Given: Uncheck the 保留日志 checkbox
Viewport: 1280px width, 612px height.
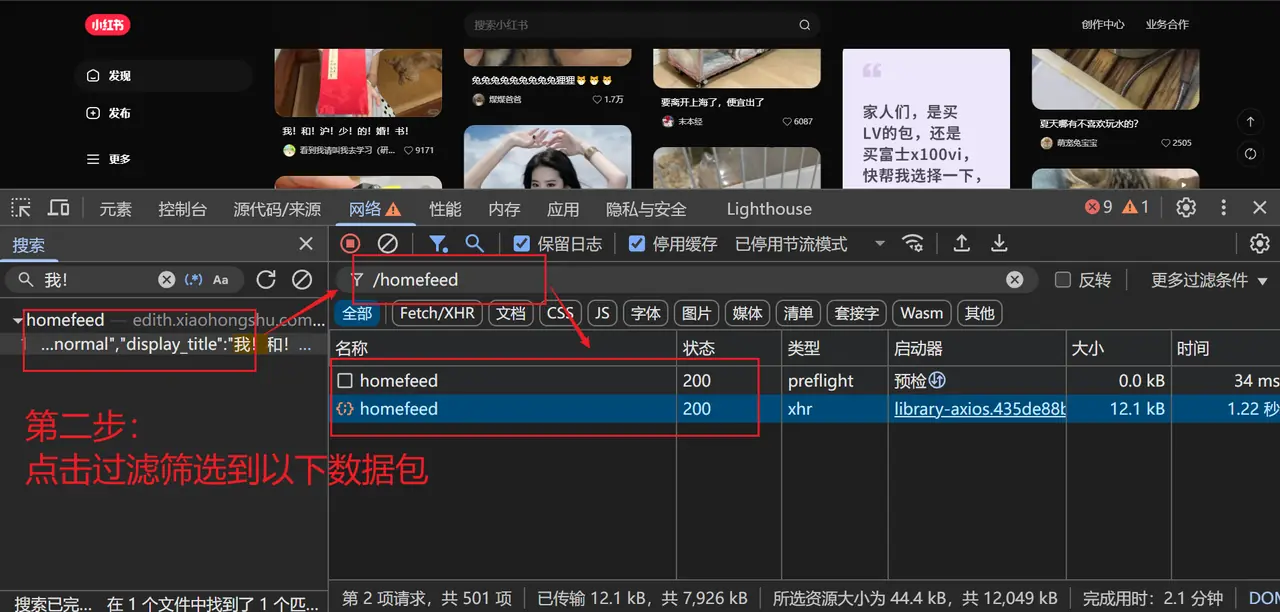Looking at the screenshot, I should click(x=521, y=243).
